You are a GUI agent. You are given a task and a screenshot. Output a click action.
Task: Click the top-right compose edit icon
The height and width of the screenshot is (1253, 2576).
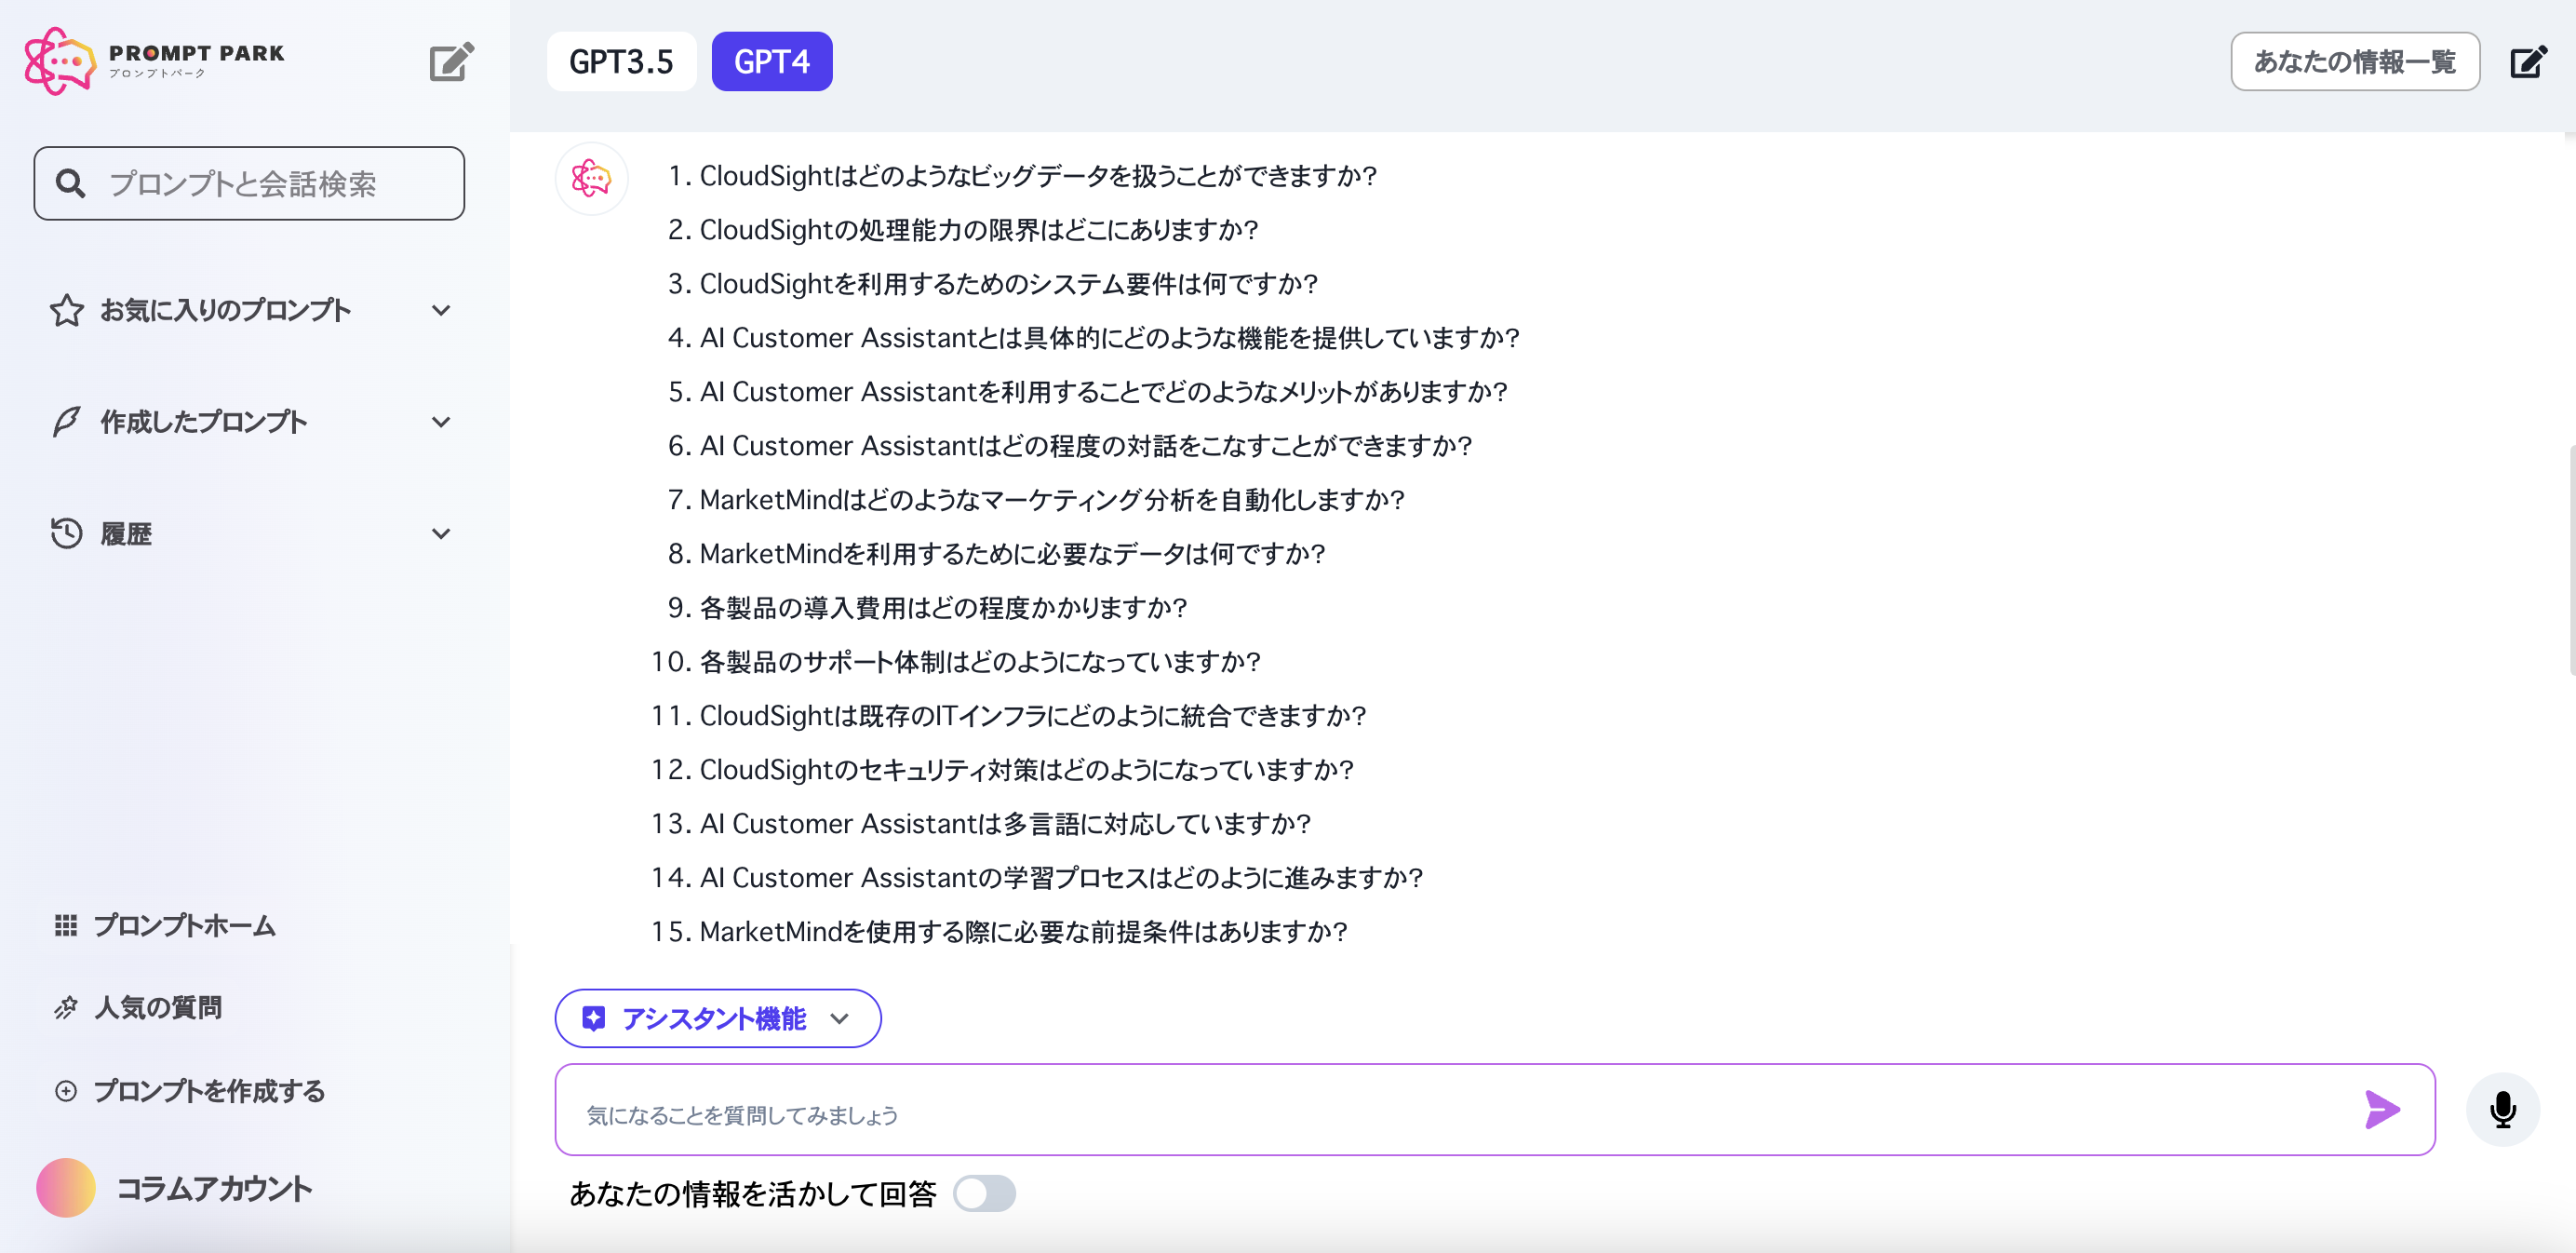(2527, 62)
